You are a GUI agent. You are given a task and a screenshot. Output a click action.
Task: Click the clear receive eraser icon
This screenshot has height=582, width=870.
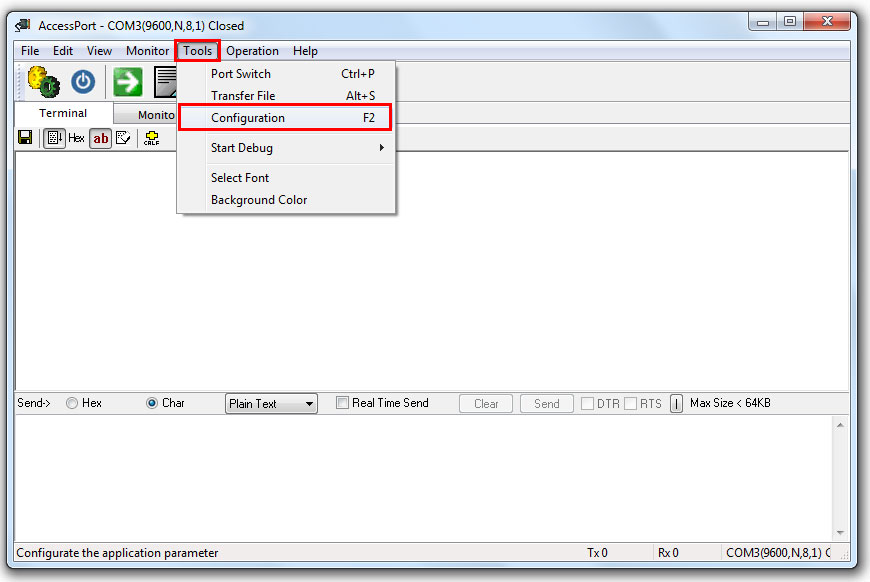point(123,138)
